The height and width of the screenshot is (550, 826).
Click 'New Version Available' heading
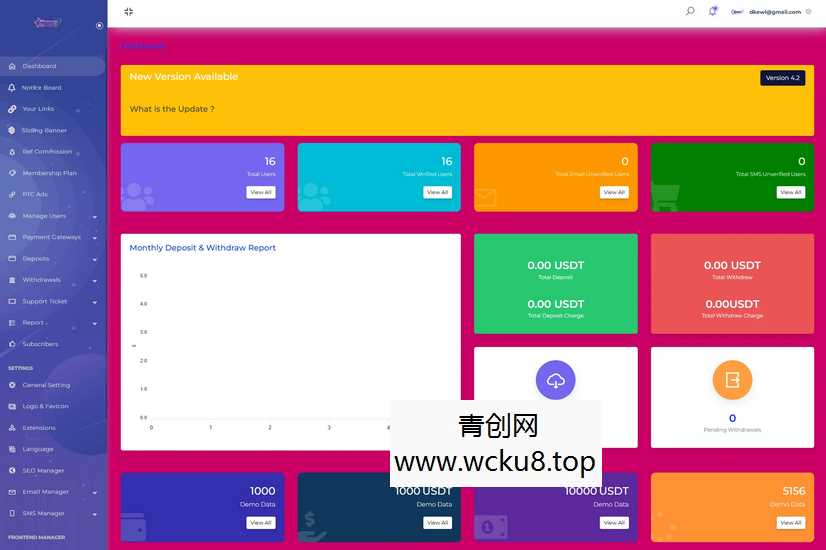coord(184,76)
